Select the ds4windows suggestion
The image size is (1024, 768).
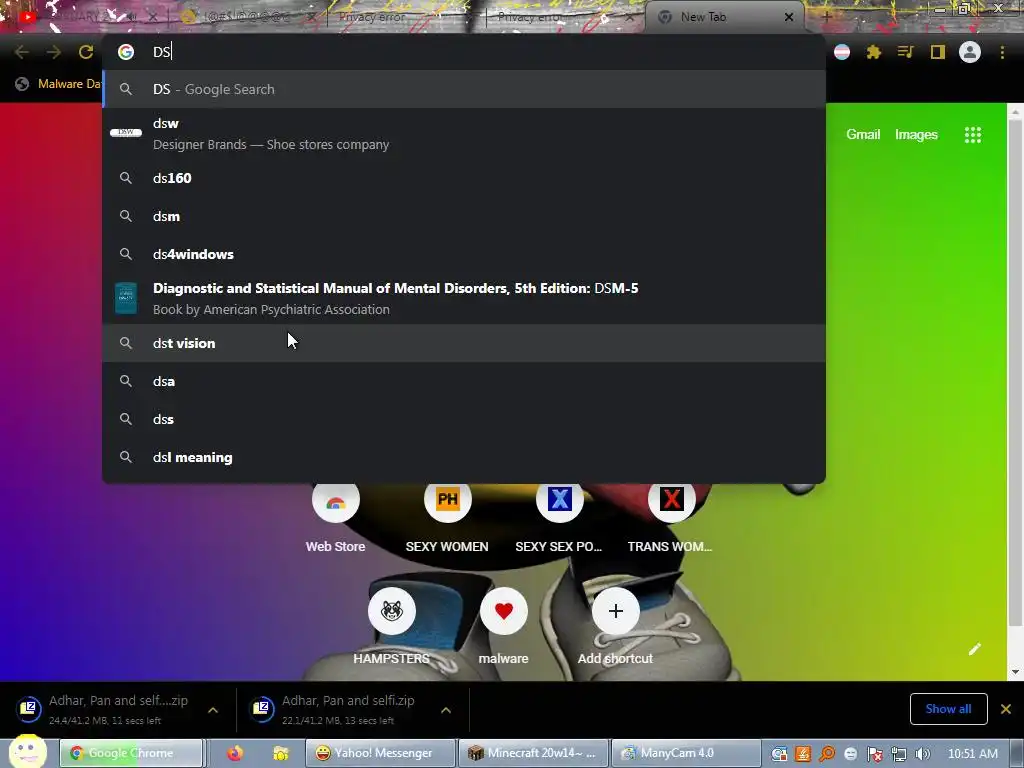464,254
